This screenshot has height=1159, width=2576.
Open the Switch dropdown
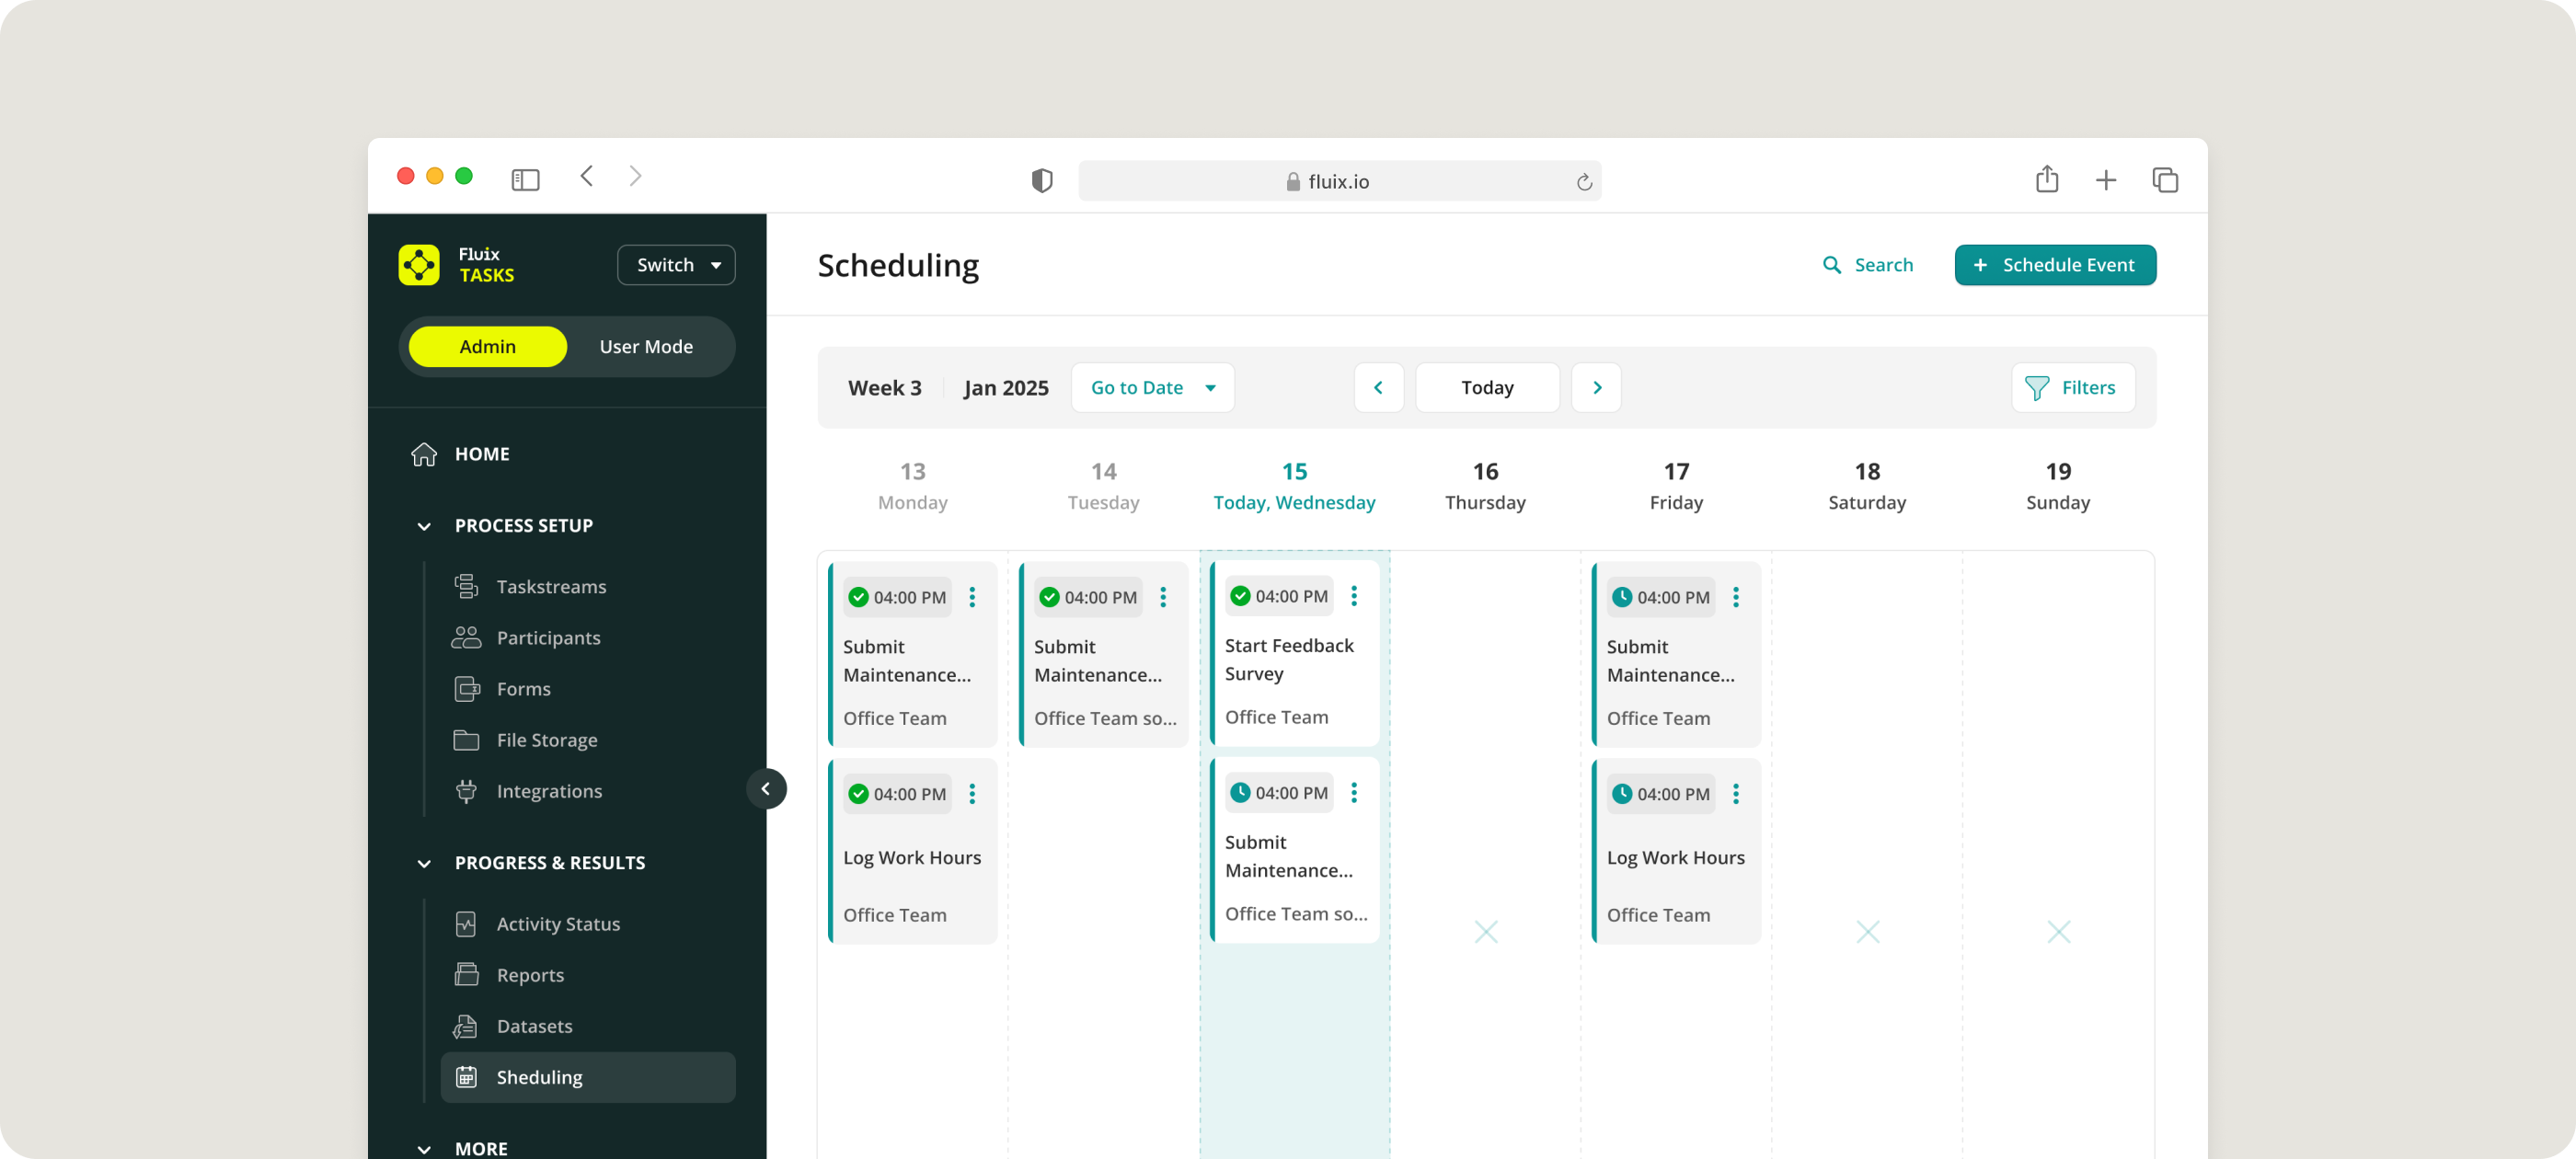pos(676,265)
